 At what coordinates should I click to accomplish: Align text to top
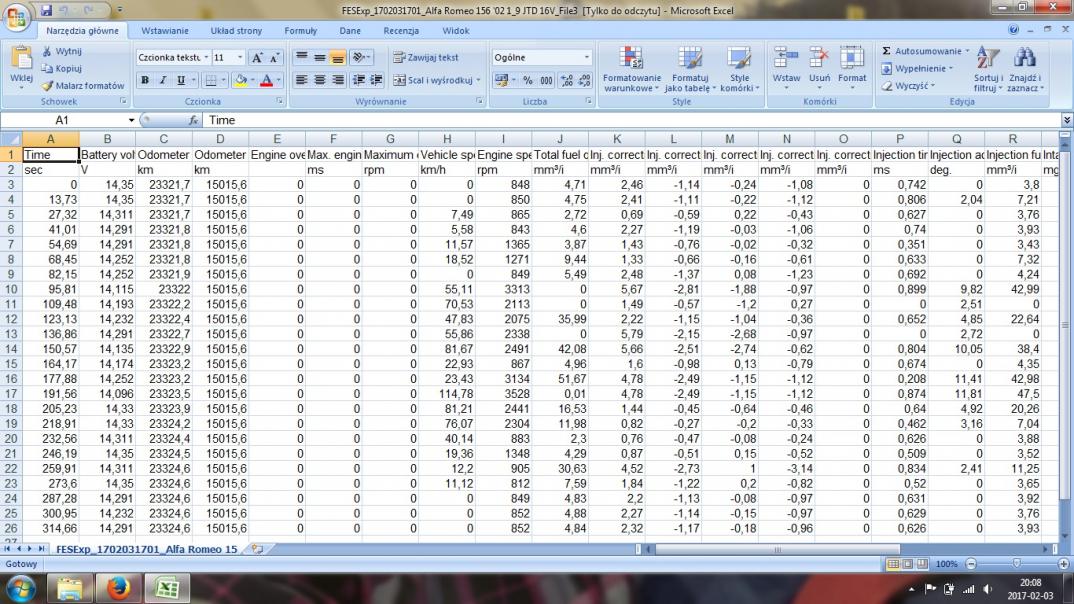pyautogui.click(x=301, y=58)
